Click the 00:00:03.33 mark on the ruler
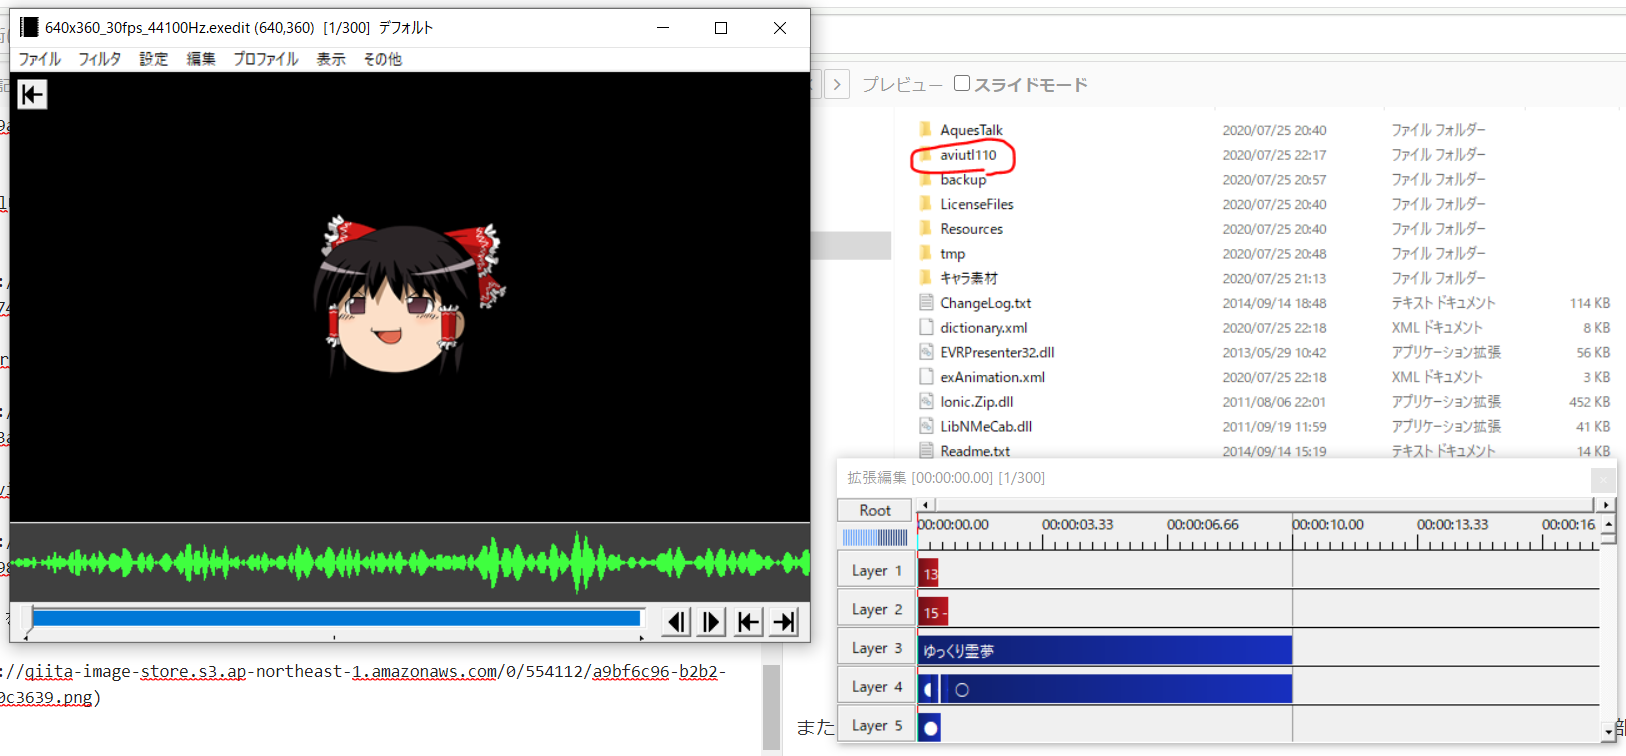 (x=1077, y=524)
